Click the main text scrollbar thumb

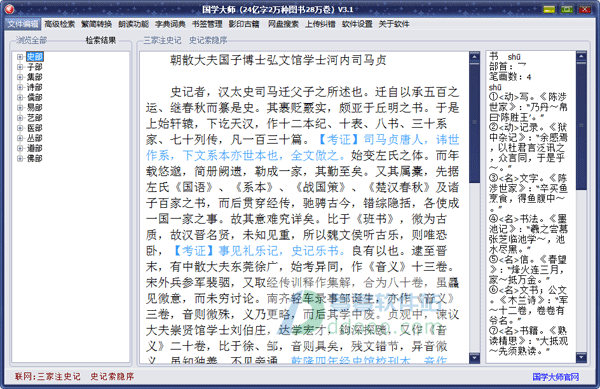click(474, 123)
